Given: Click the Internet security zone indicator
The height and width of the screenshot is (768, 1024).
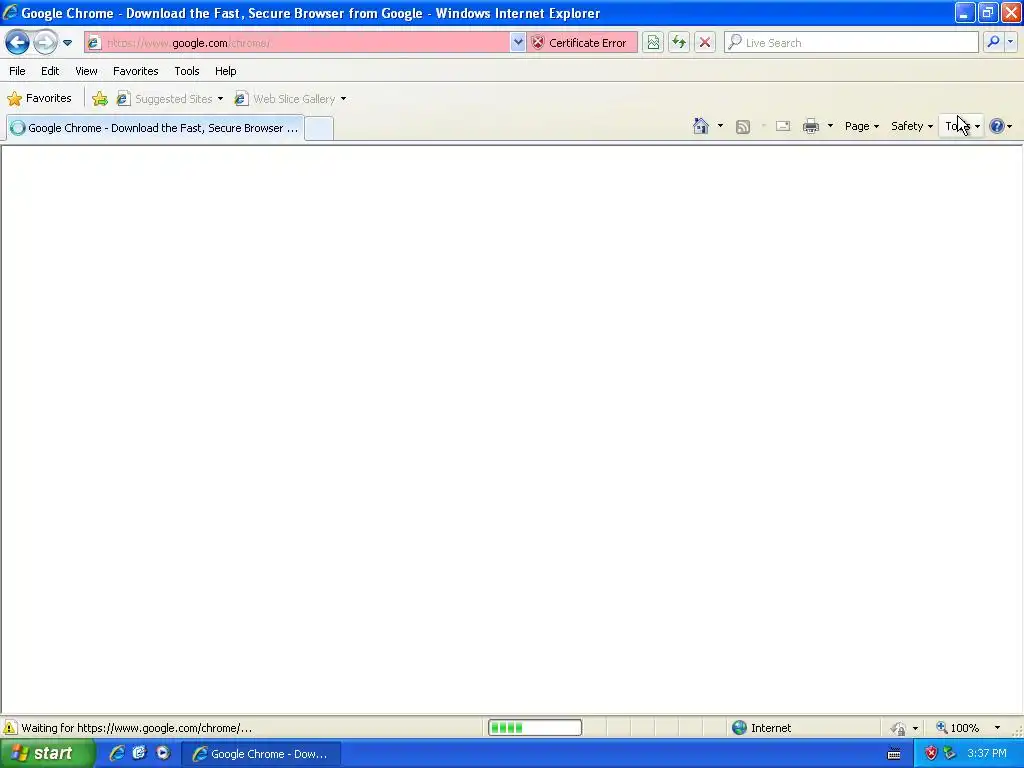Looking at the screenshot, I should click(x=761, y=728).
